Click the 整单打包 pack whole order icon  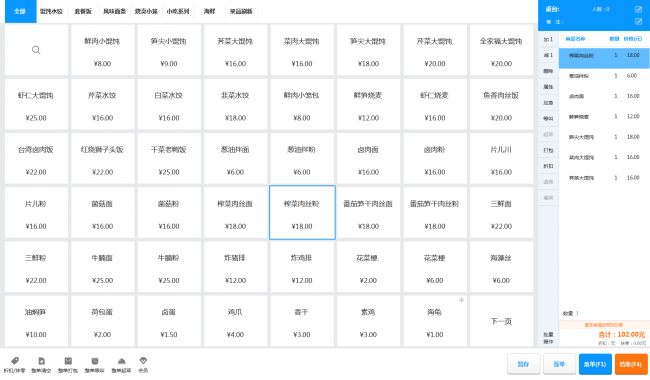tap(68, 361)
